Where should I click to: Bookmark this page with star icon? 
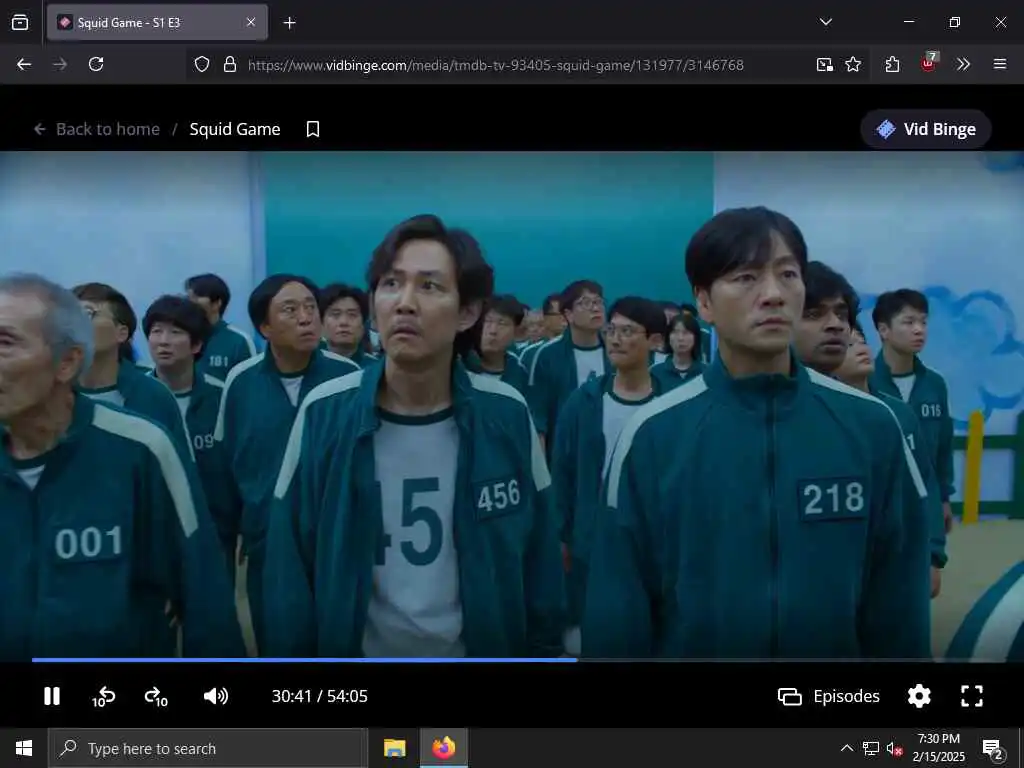coord(853,65)
